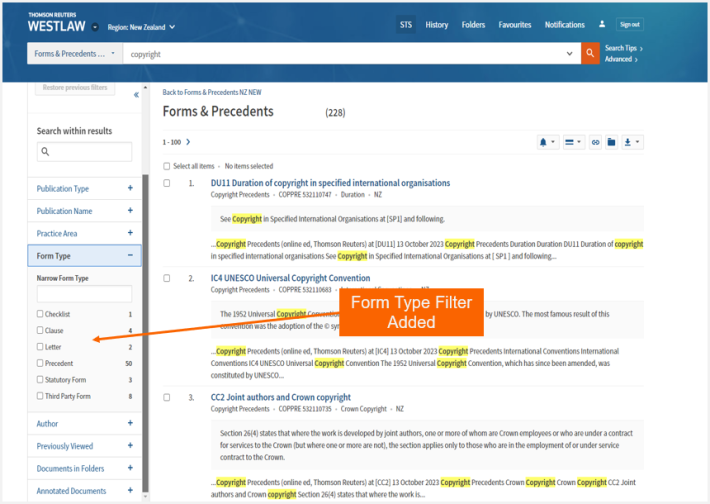Open the user profile icon
710x504 pixels.
[602, 24]
